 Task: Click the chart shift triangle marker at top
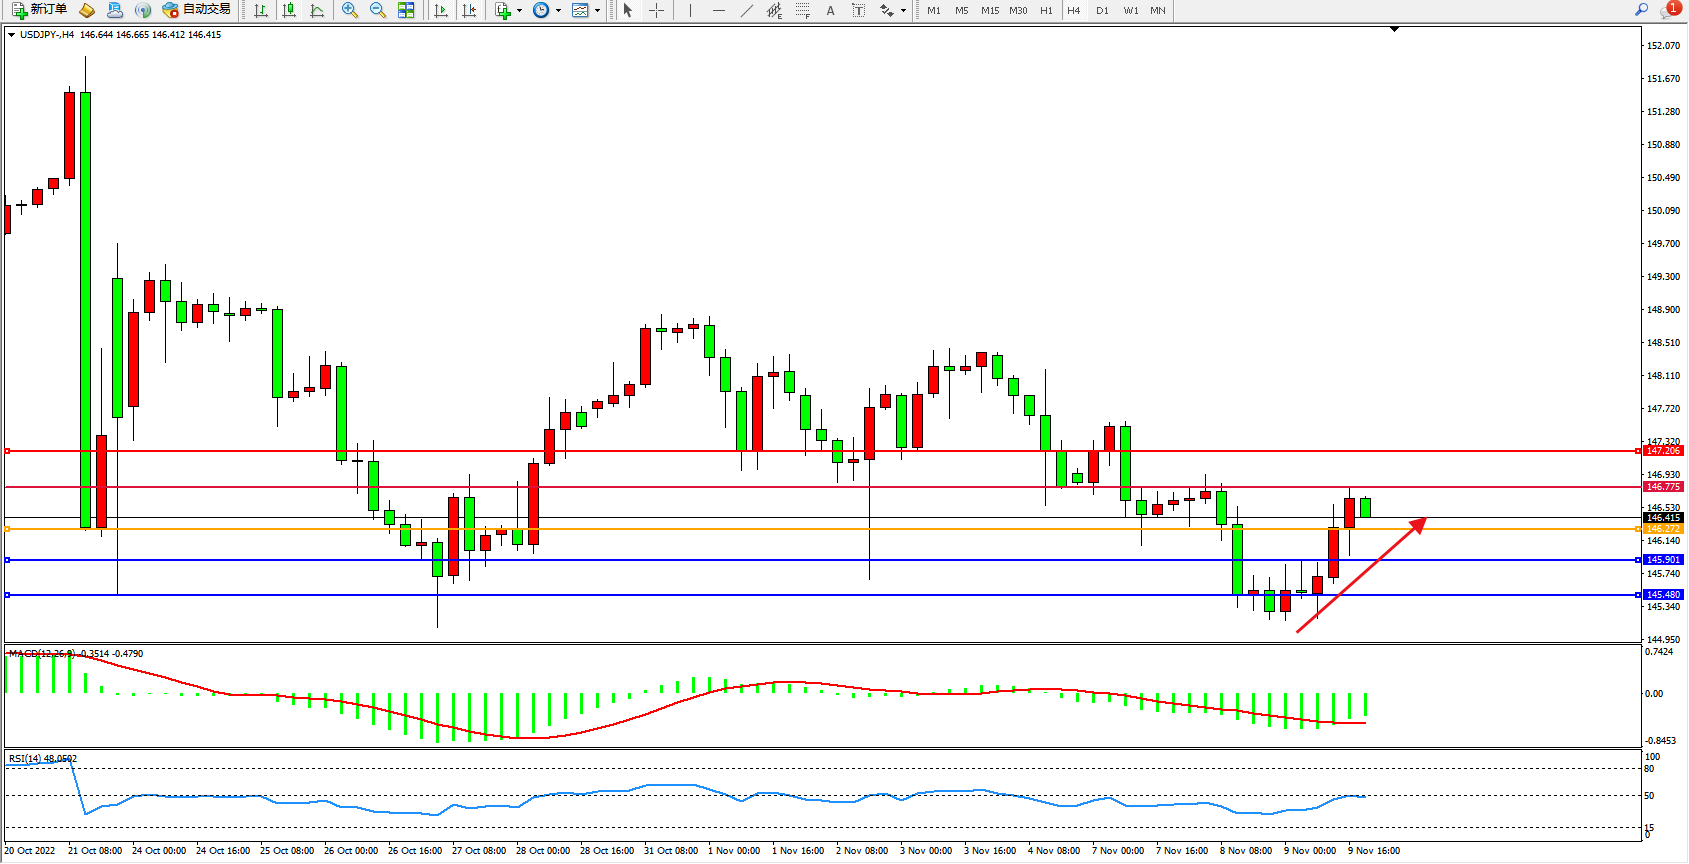1394,30
